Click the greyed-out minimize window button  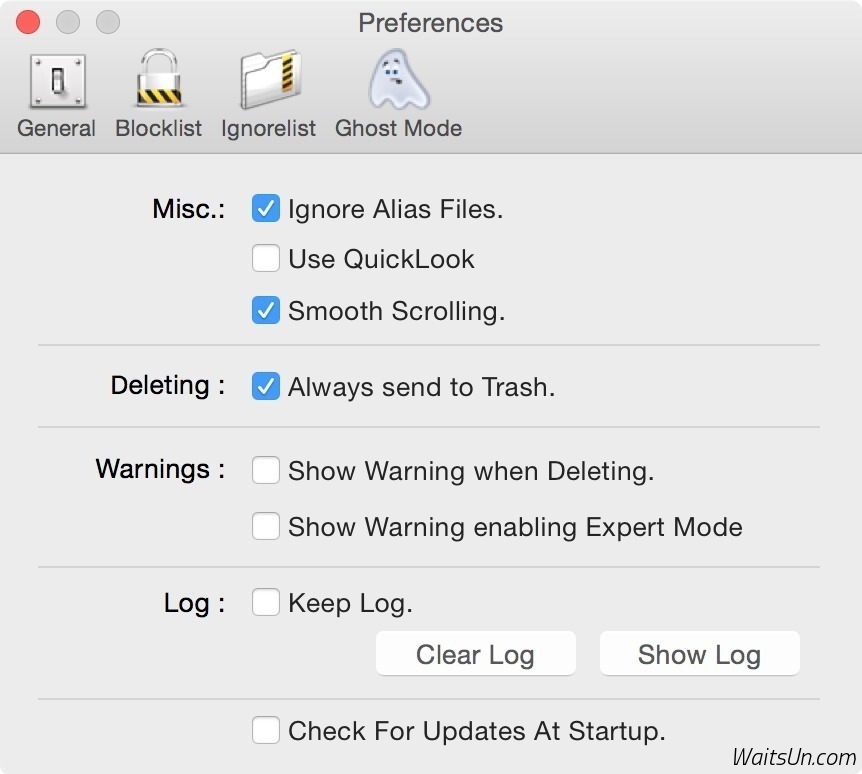(68, 22)
